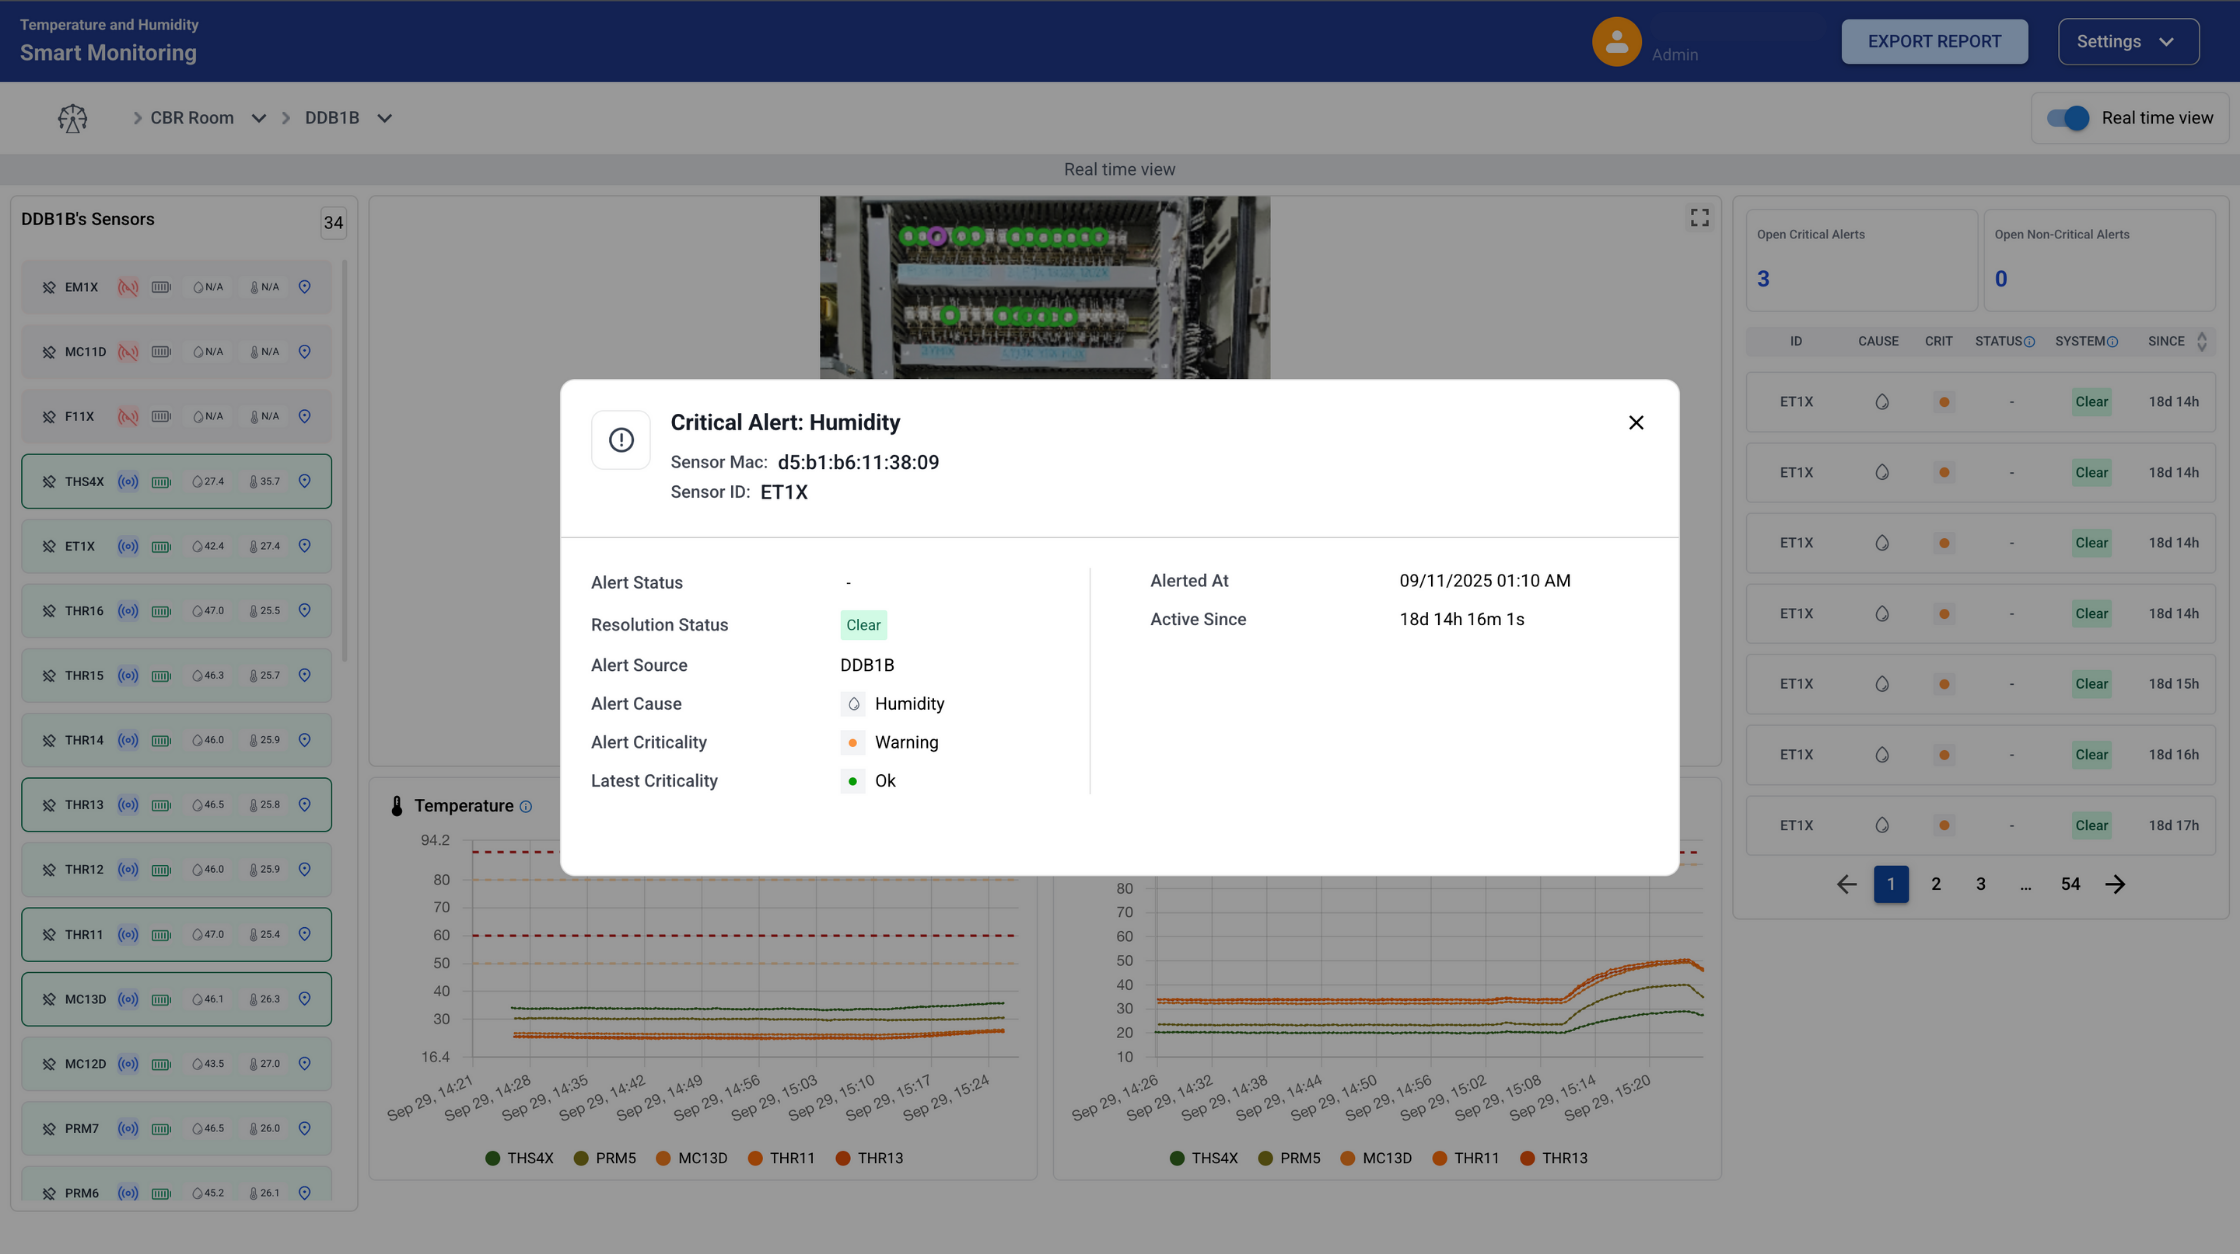Toggle MC13D series in Temperature legend
This screenshot has height=1260, width=2240.
pyautogui.click(x=691, y=1158)
